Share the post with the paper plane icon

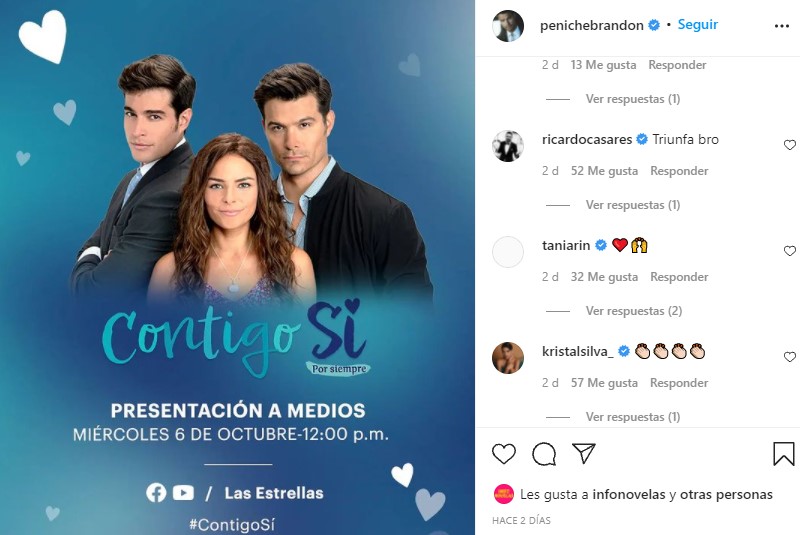(584, 453)
